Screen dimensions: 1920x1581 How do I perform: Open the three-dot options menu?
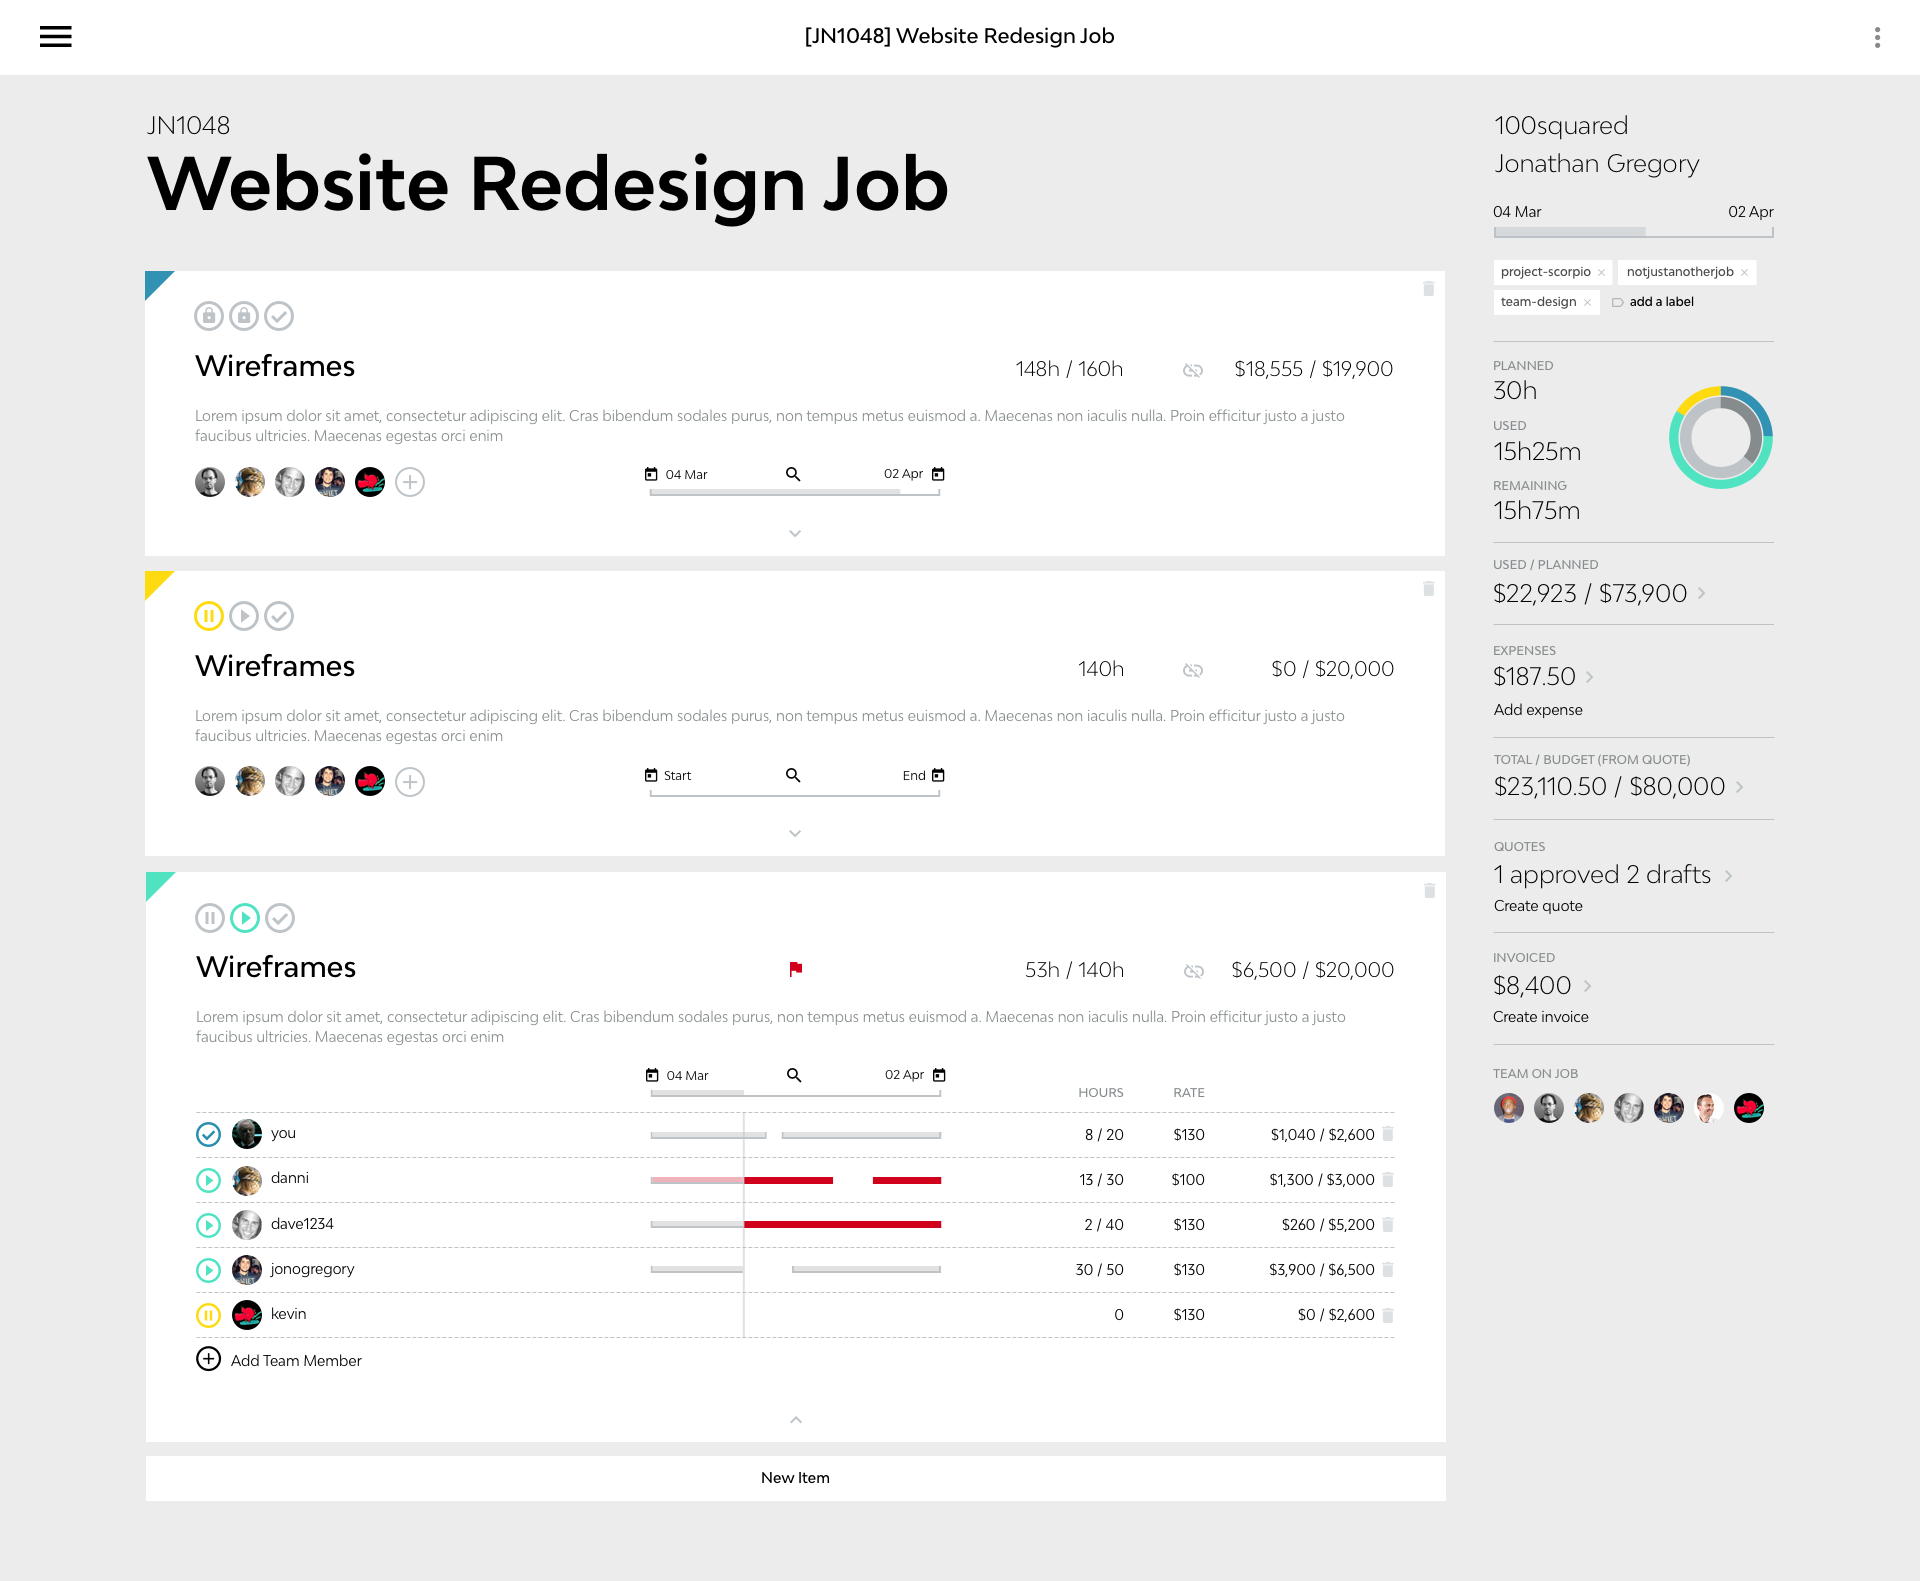1877,37
